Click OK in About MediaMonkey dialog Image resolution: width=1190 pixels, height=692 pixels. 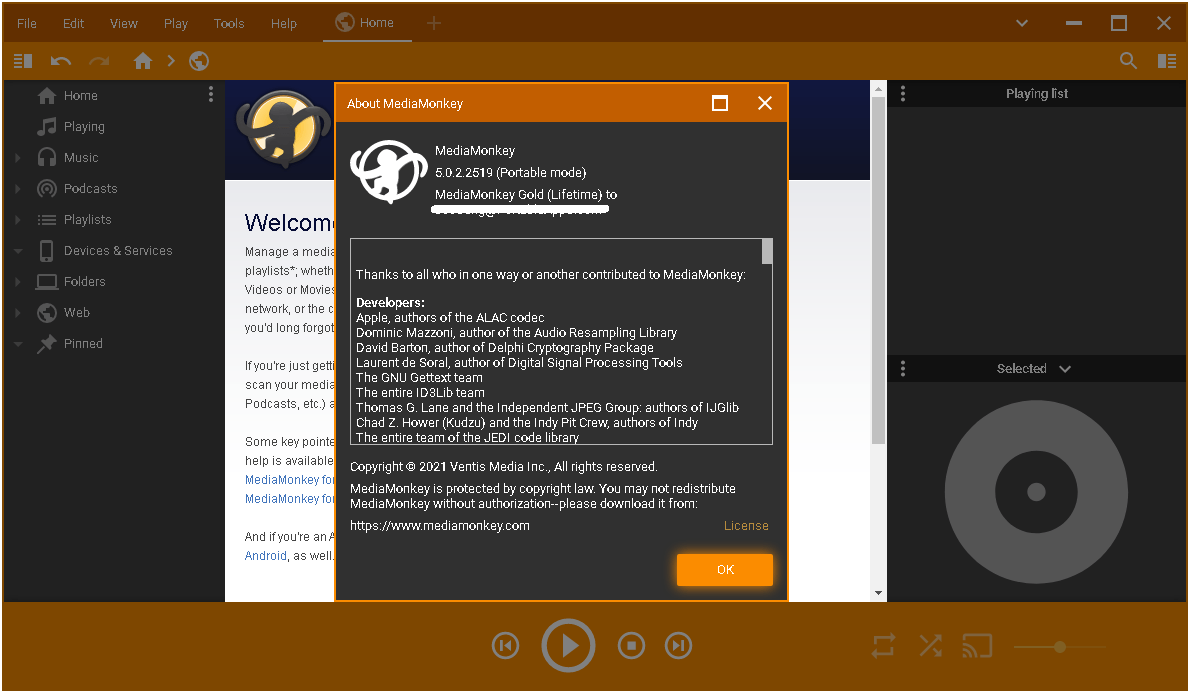(725, 570)
